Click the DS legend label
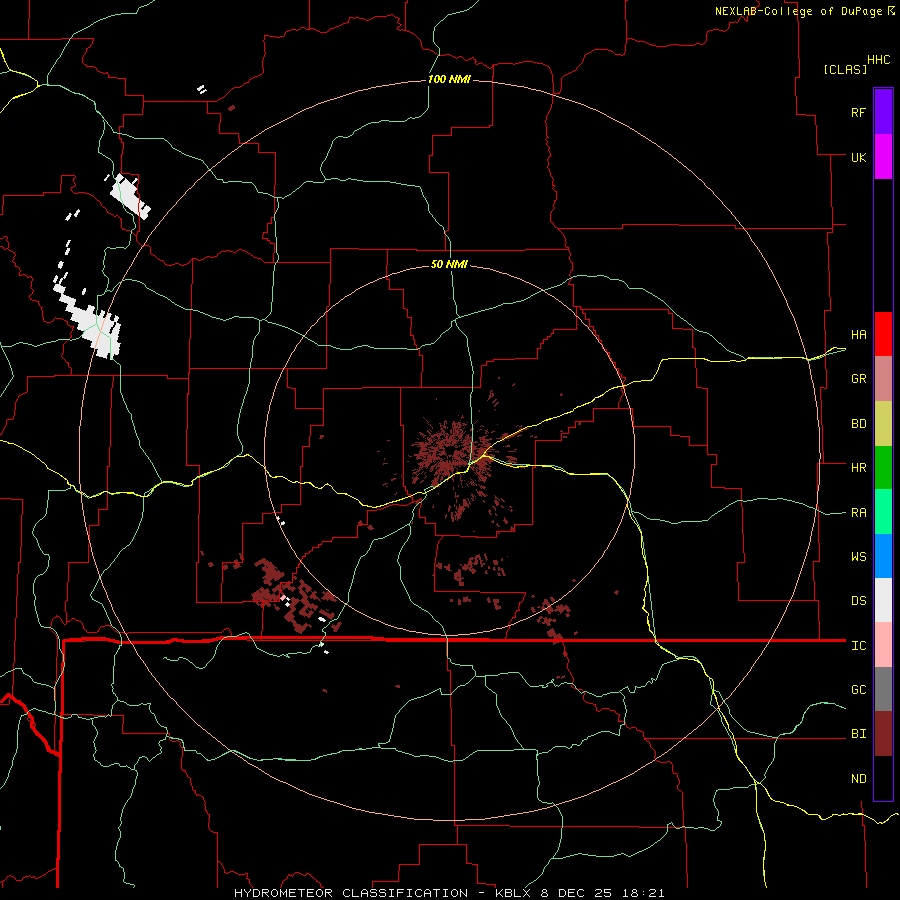Screen dimensions: 900x900 pyautogui.click(x=858, y=601)
